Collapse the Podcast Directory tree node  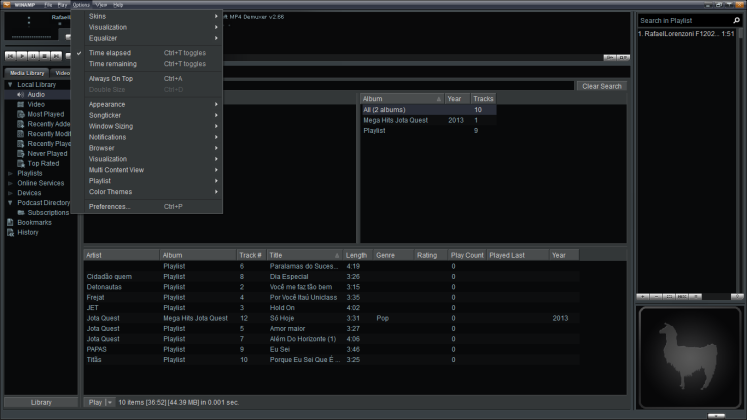click(10, 203)
